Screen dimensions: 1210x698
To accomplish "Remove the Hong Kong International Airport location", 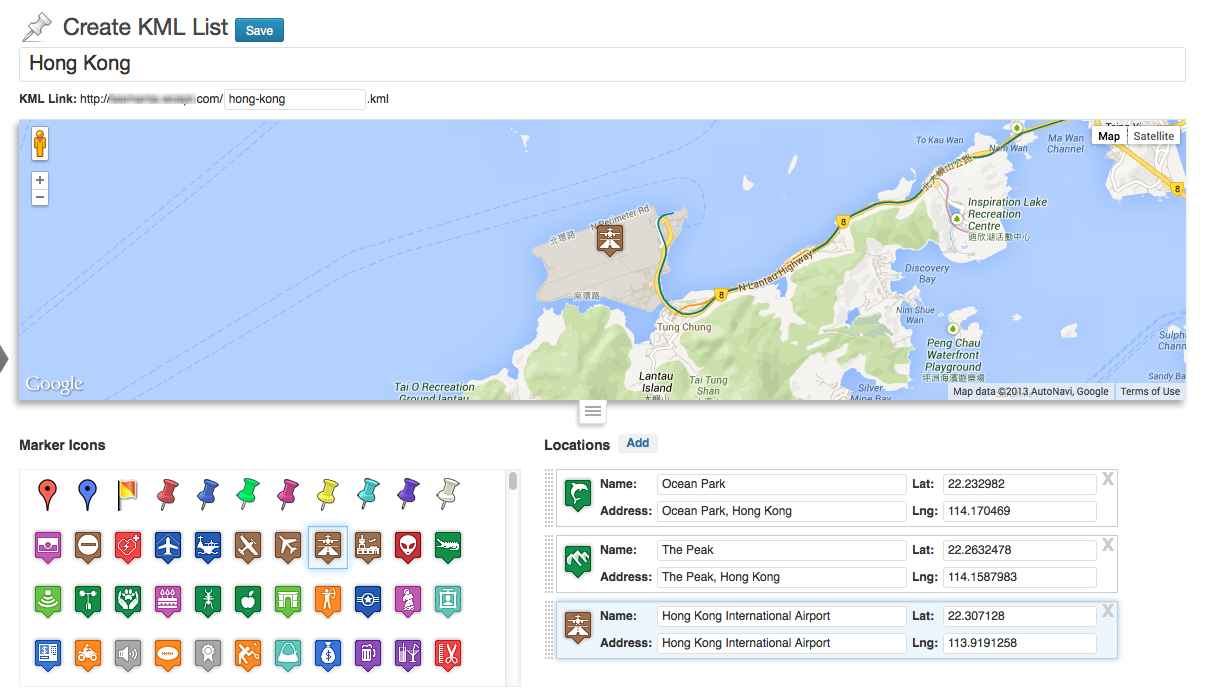I will pyautogui.click(x=1107, y=611).
